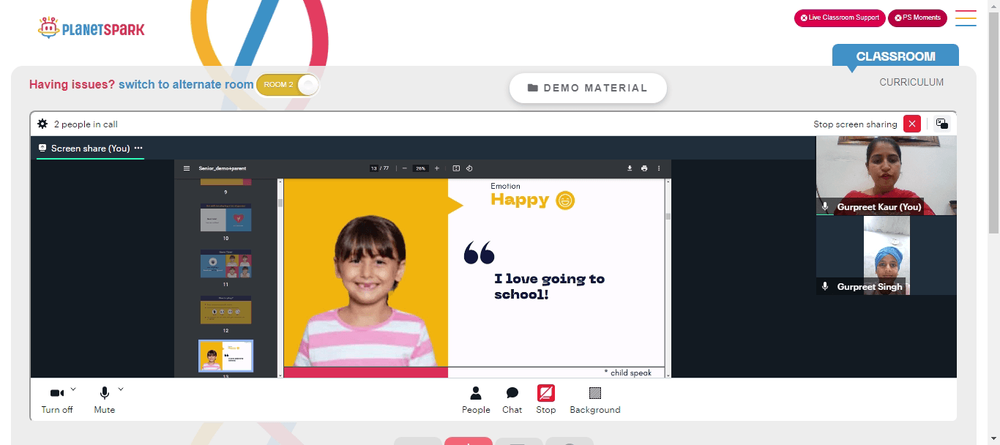Screen dimensions: 1000x445
Task: Click PS Moments button
Action: point(917,18)
